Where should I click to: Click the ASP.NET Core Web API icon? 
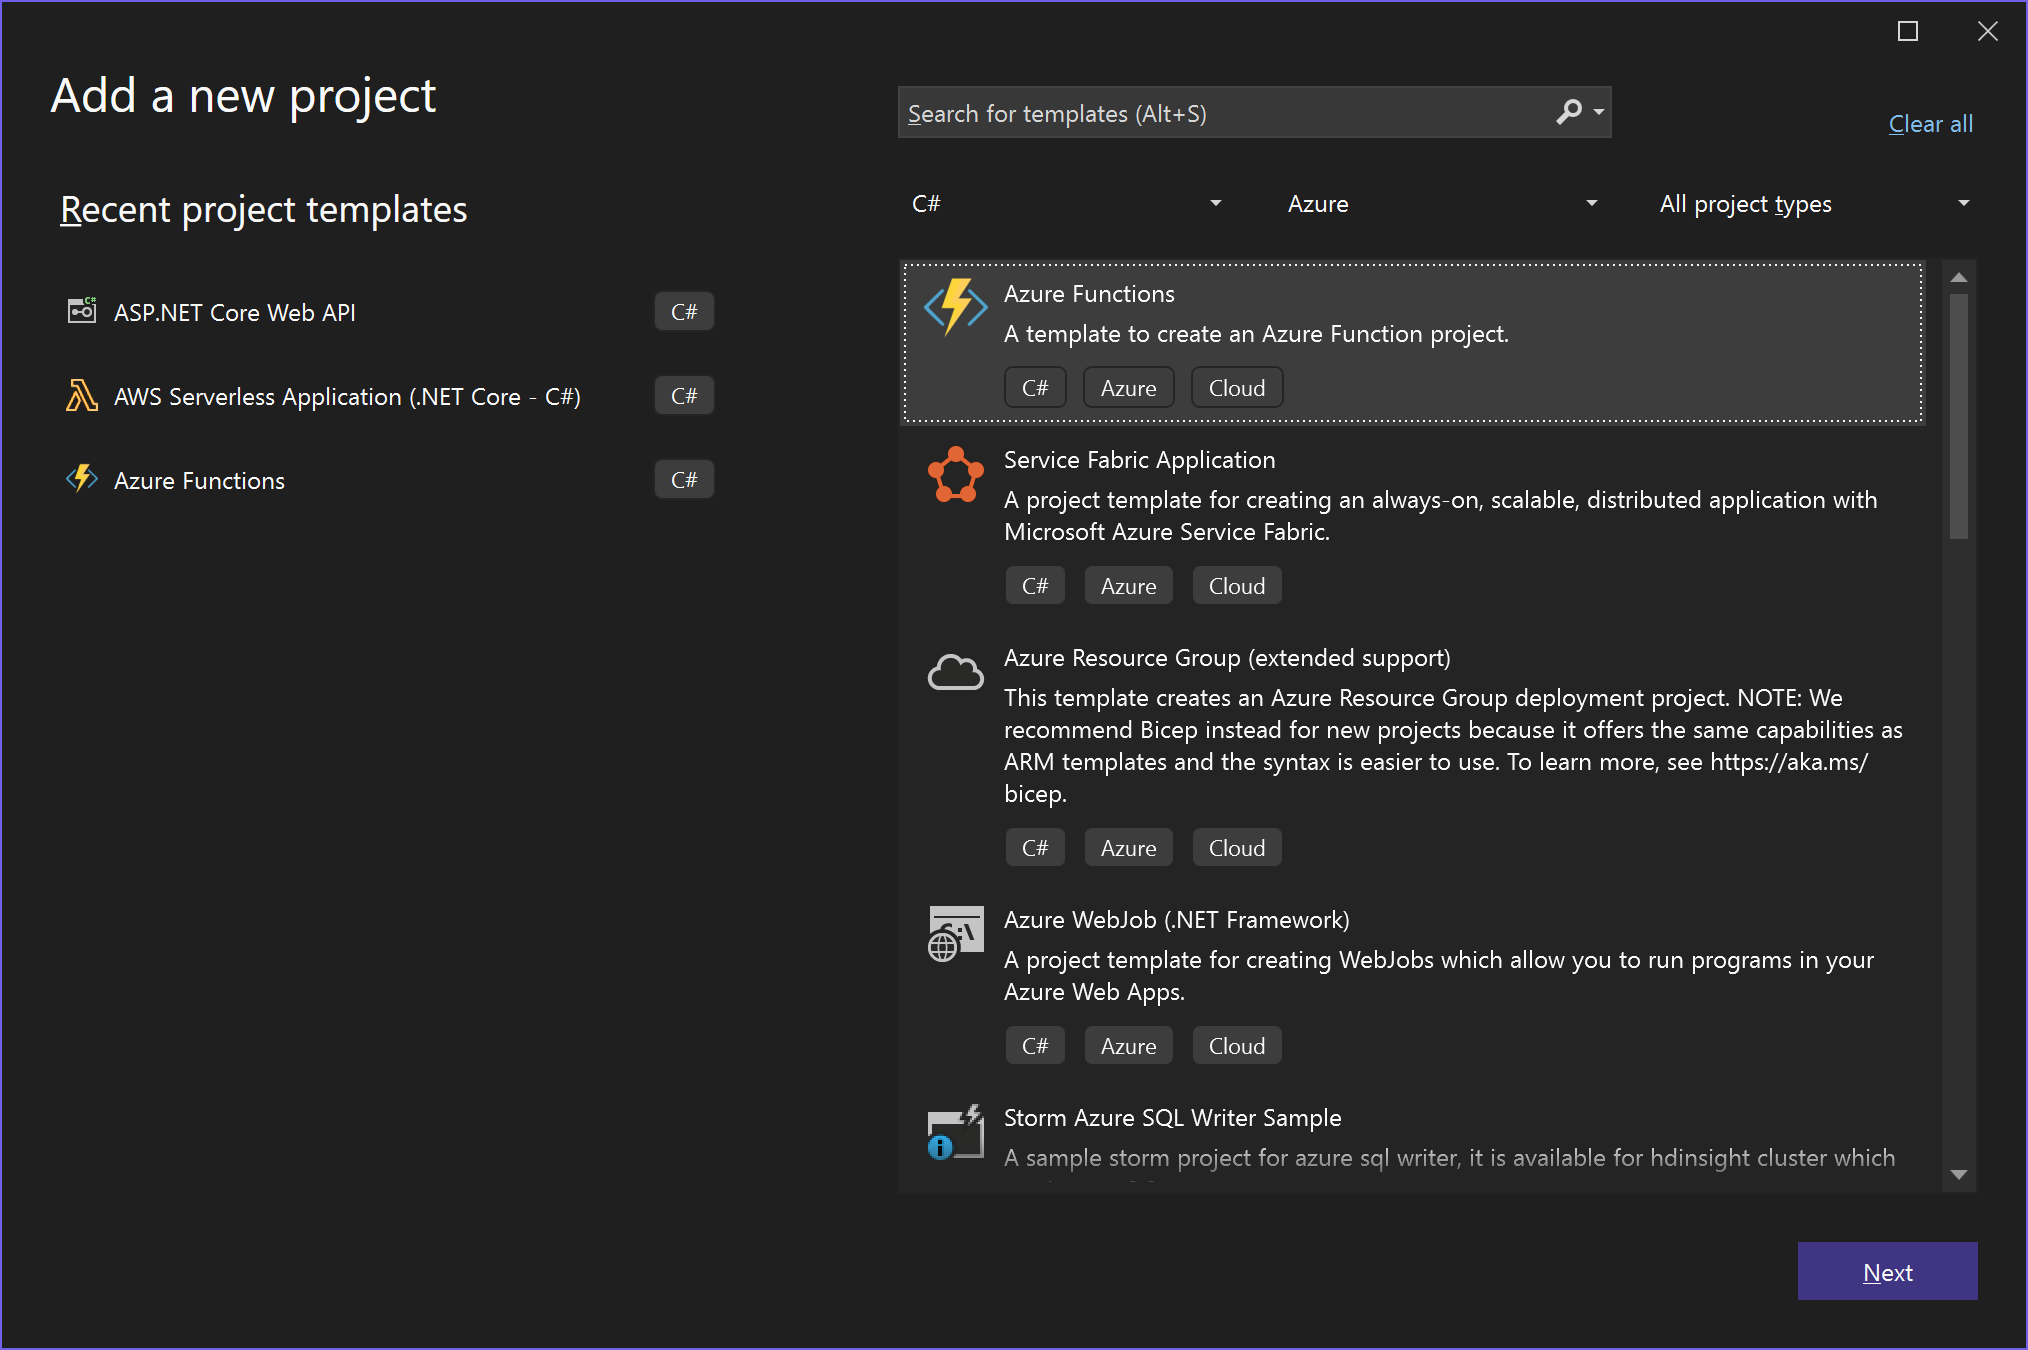click(x=82, y=311)
